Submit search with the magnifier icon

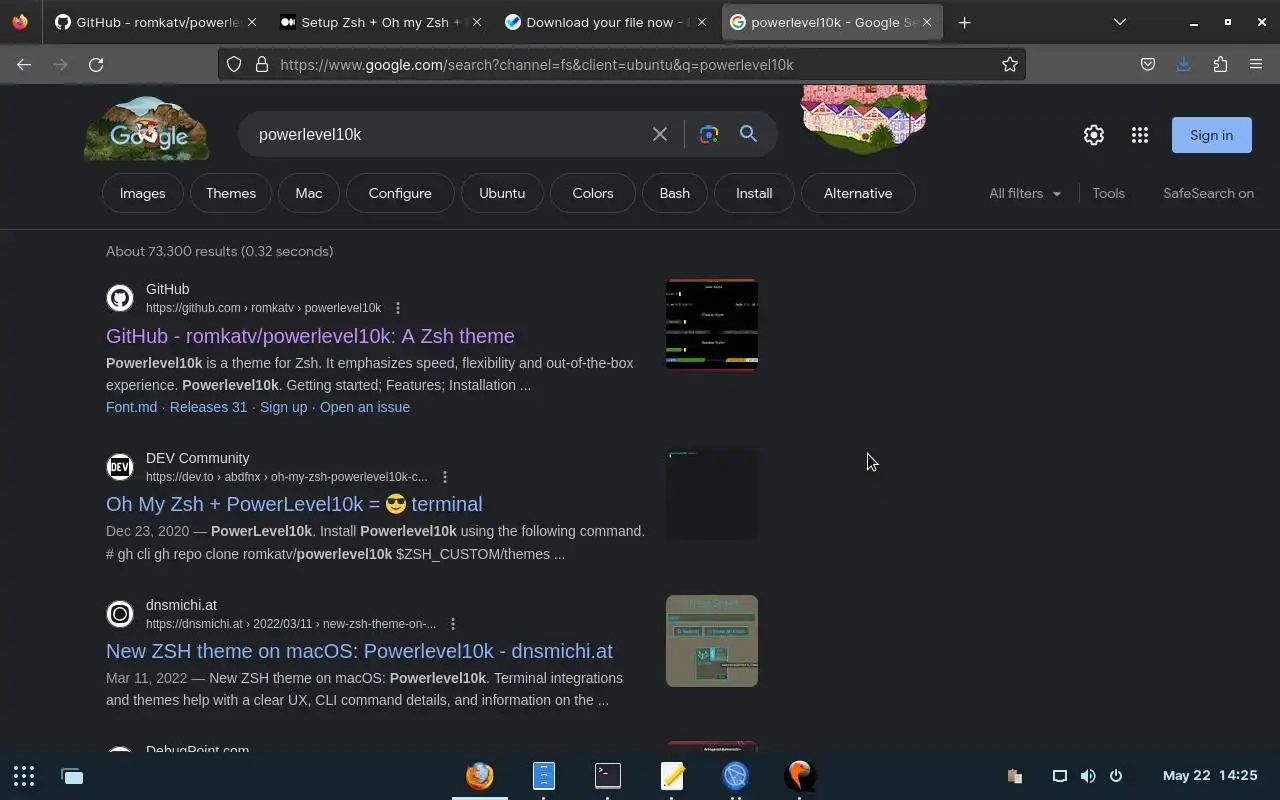coord(748,134)
